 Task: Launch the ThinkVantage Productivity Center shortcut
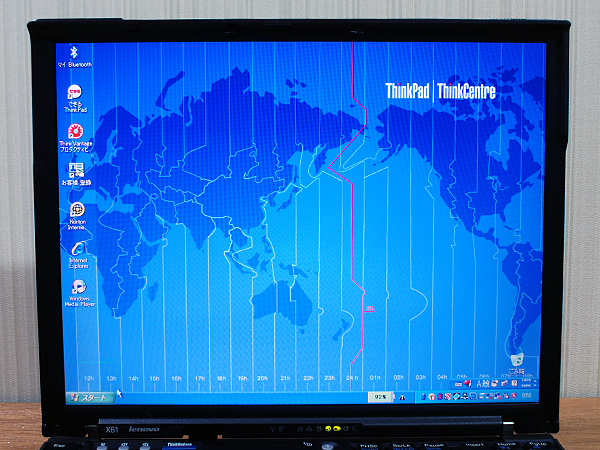pos(76,138)
